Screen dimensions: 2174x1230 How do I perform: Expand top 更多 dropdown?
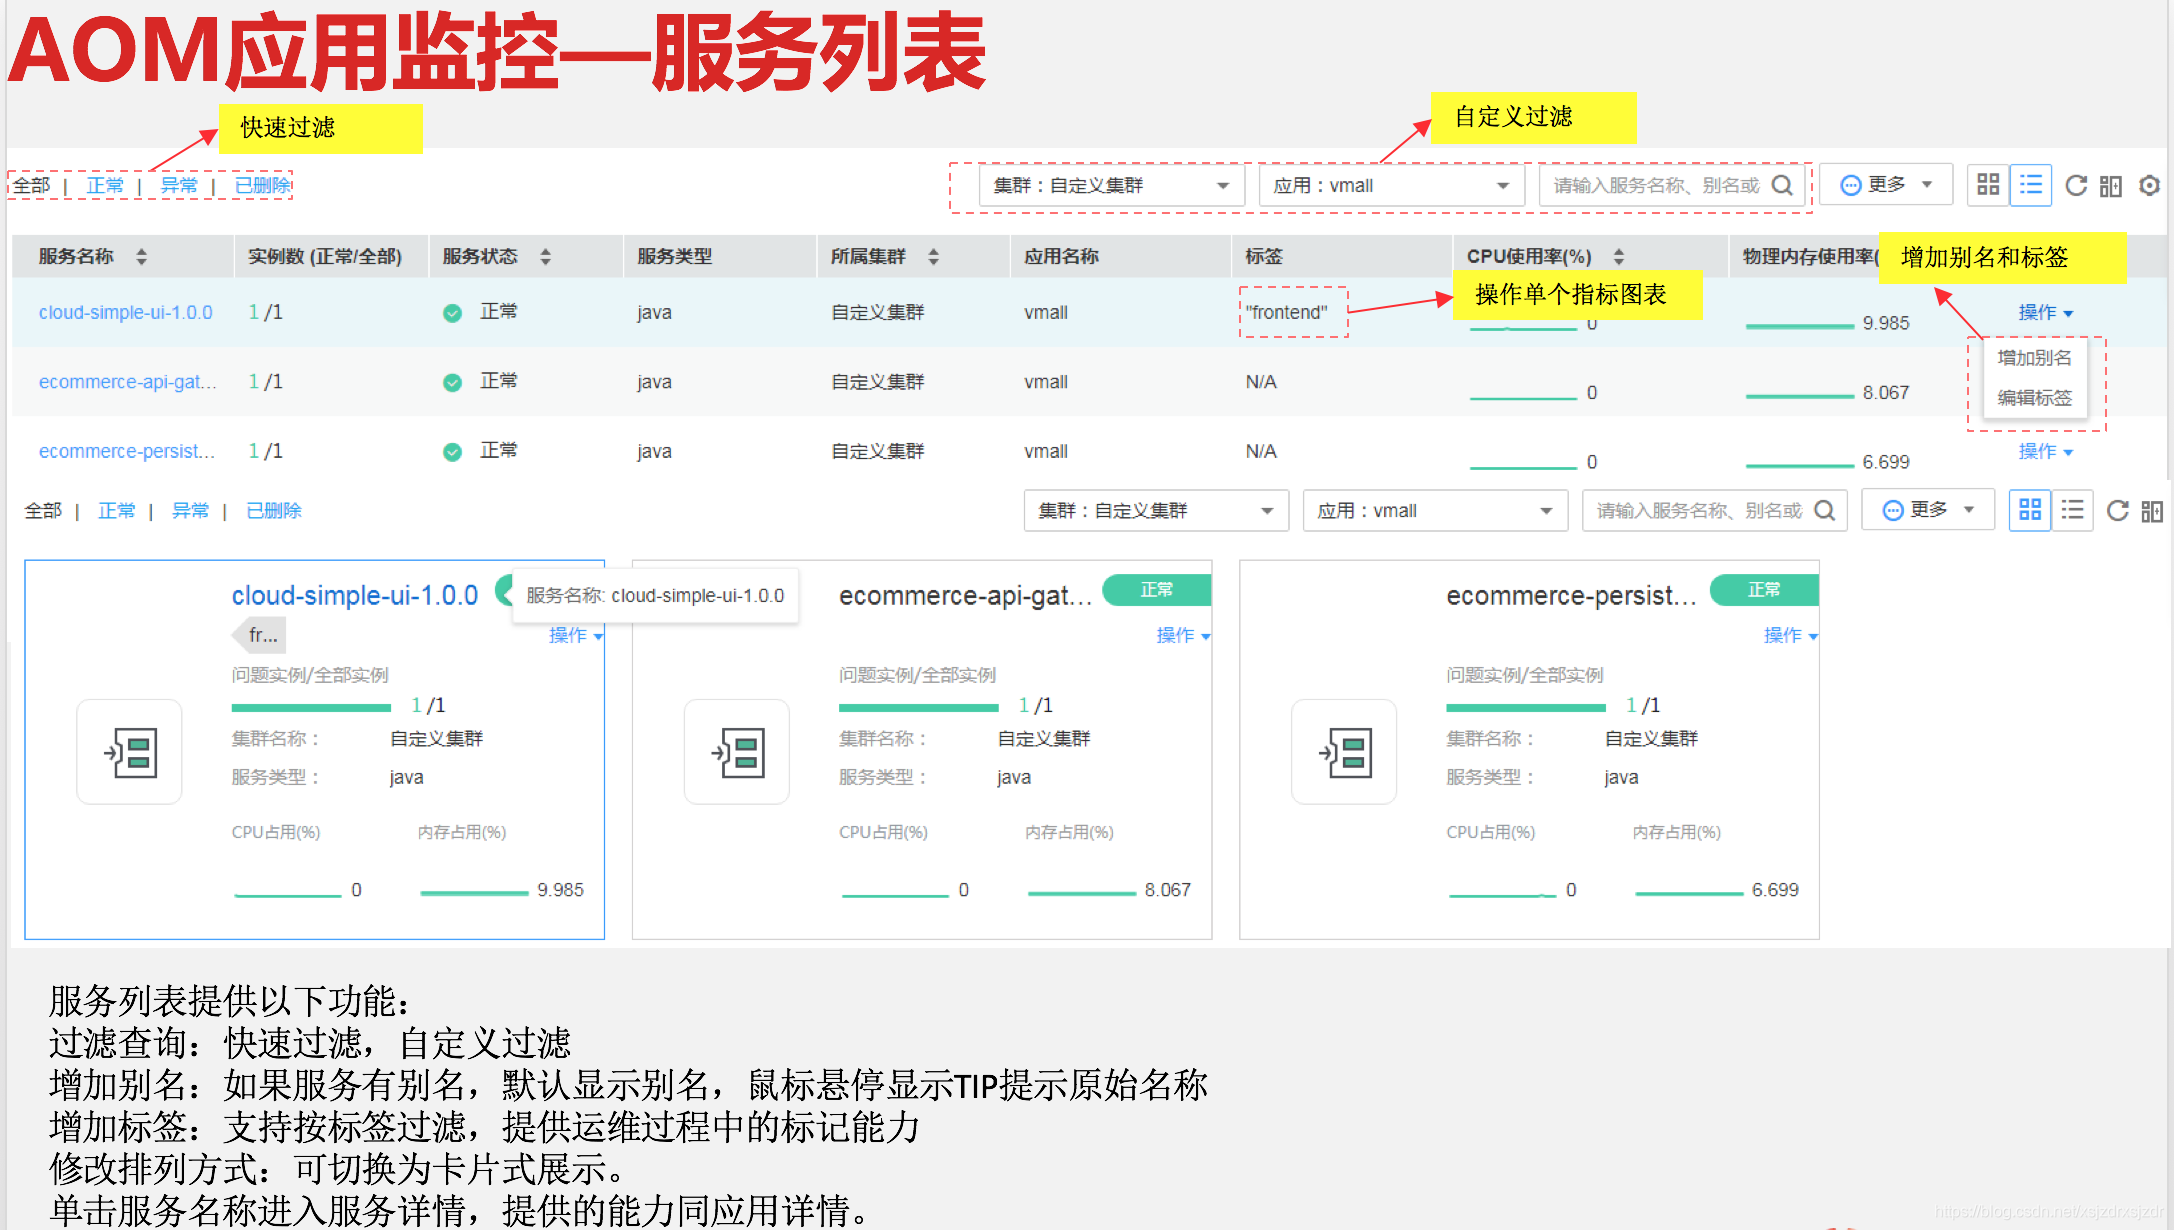click(x=1886, y=185)
